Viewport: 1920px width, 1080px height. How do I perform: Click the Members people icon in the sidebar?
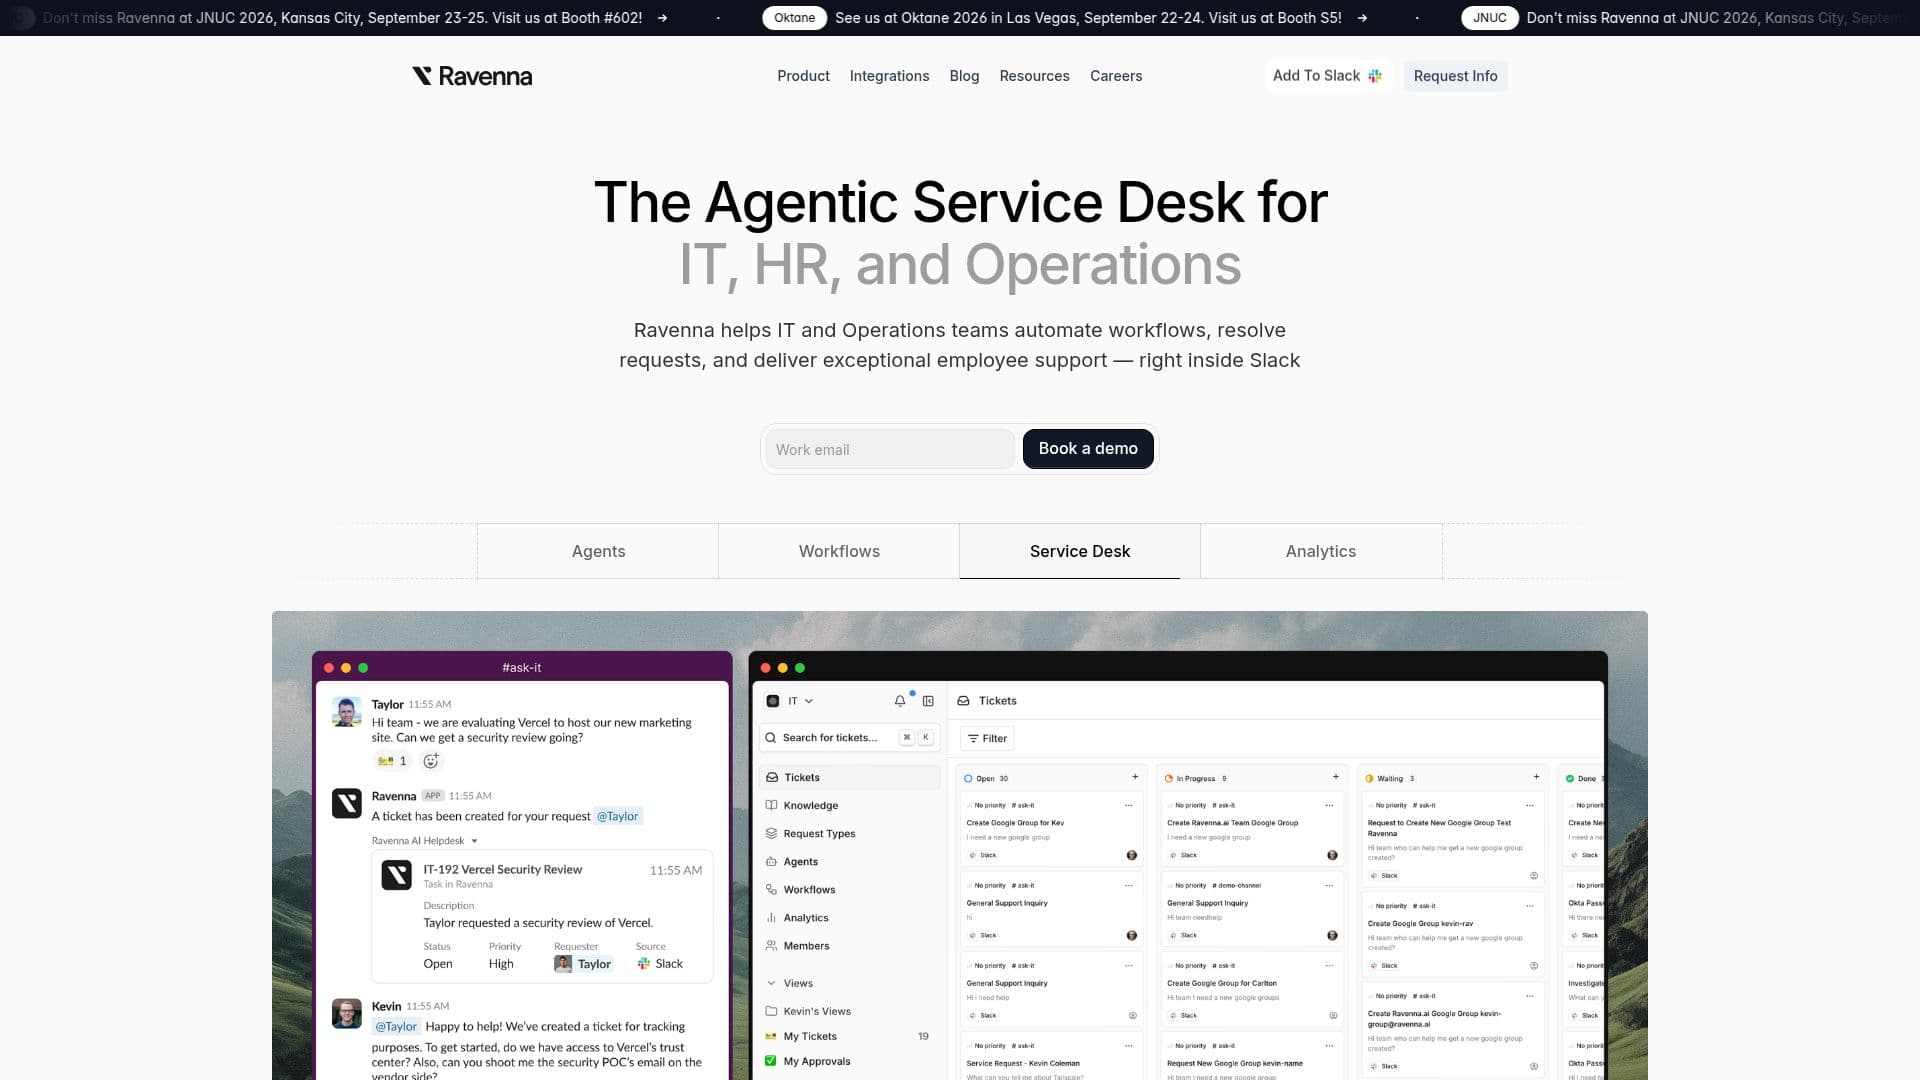[x=771, y=945]
